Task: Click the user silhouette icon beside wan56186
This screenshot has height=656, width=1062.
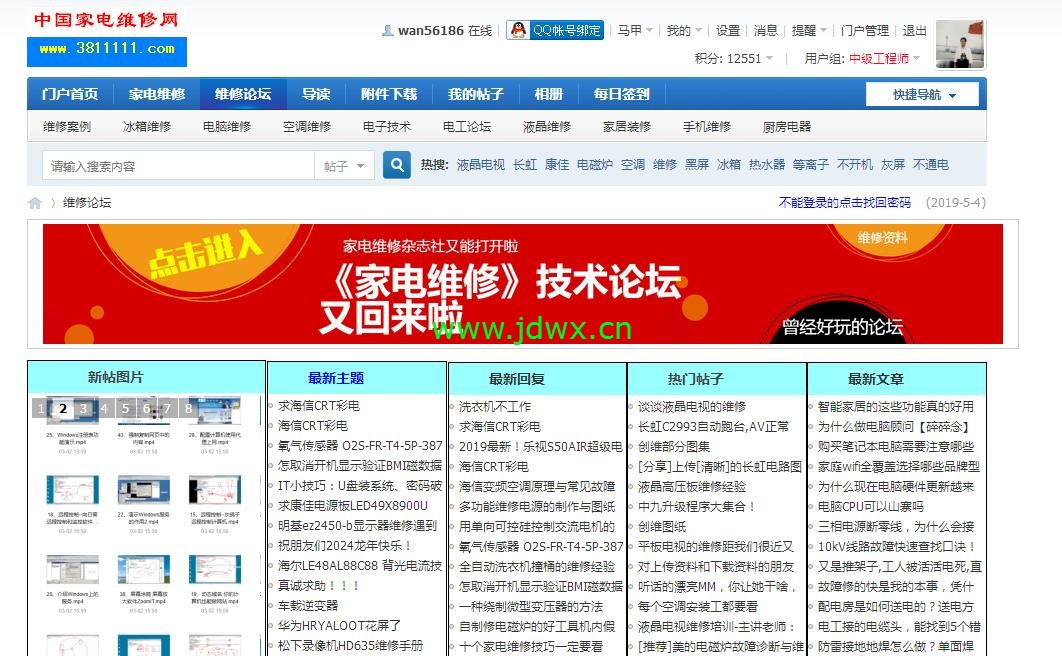Action: (x=387, y=30)
